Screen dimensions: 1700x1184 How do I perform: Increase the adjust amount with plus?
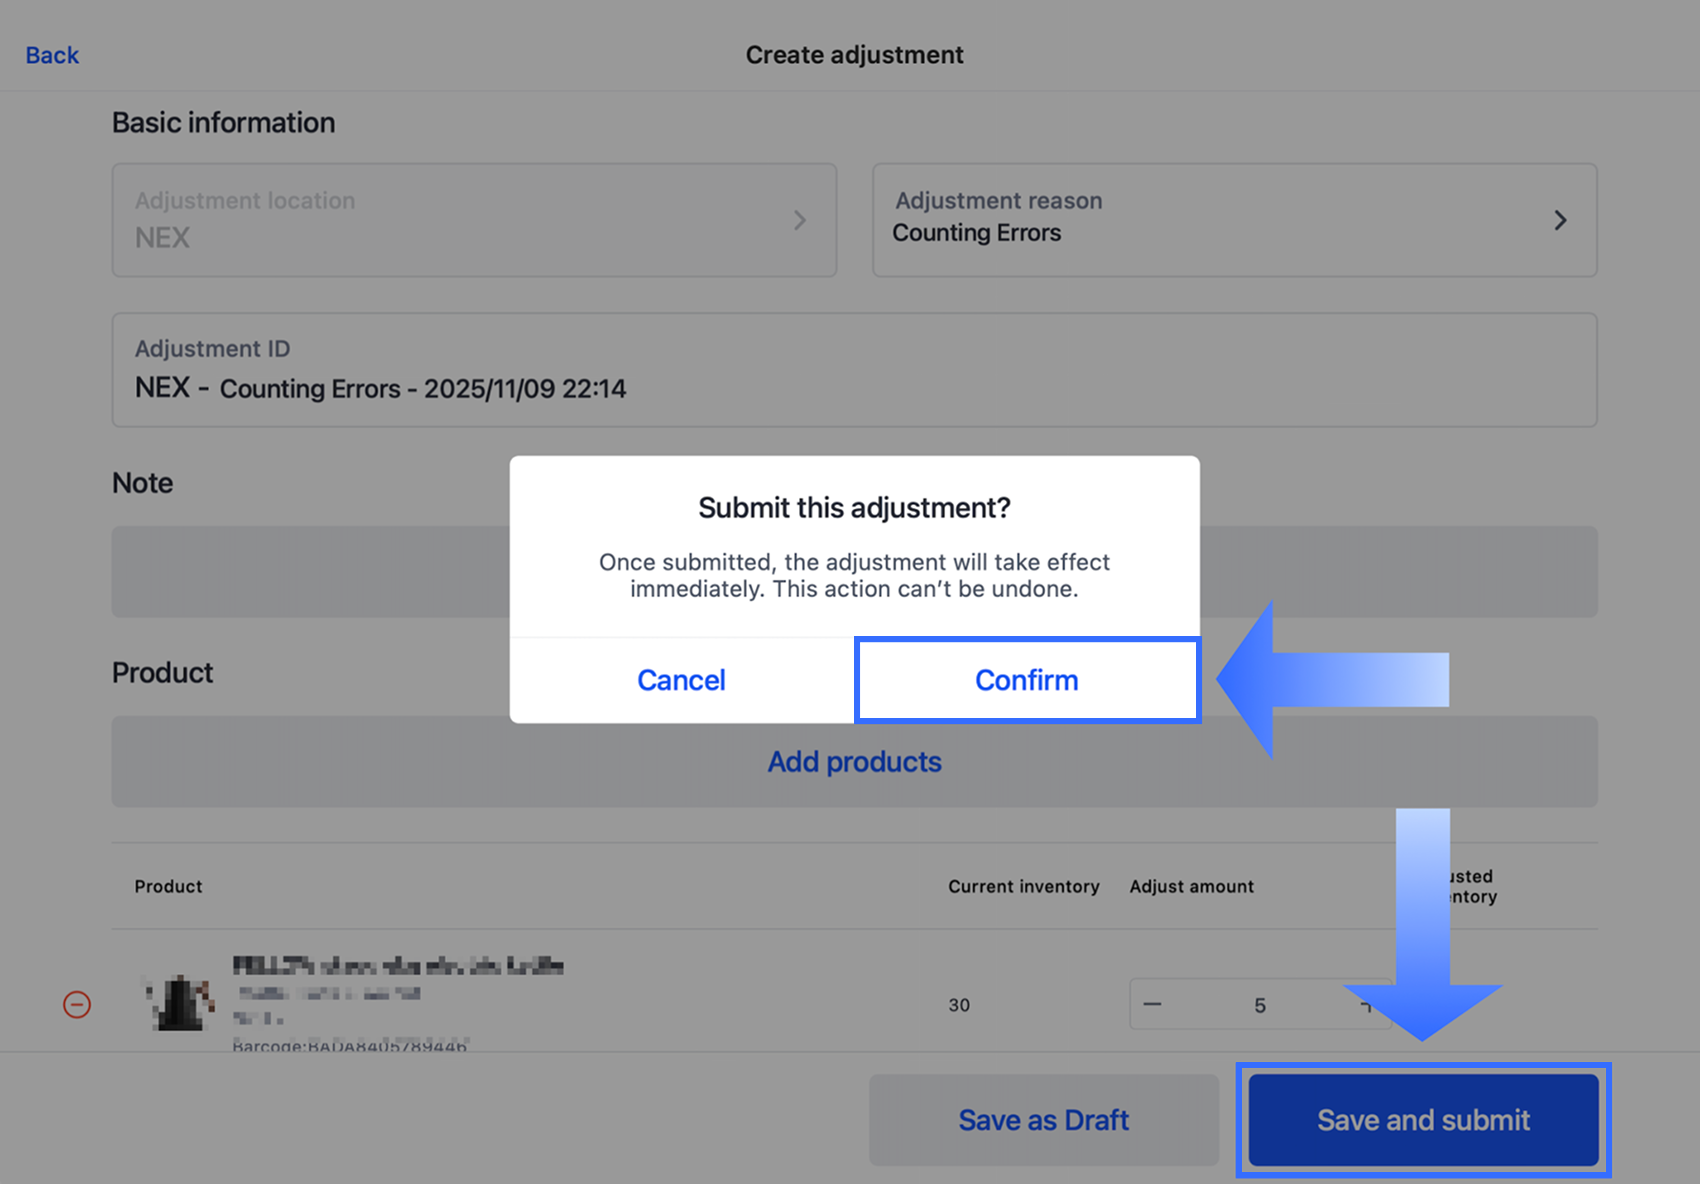[1366, 1005]
